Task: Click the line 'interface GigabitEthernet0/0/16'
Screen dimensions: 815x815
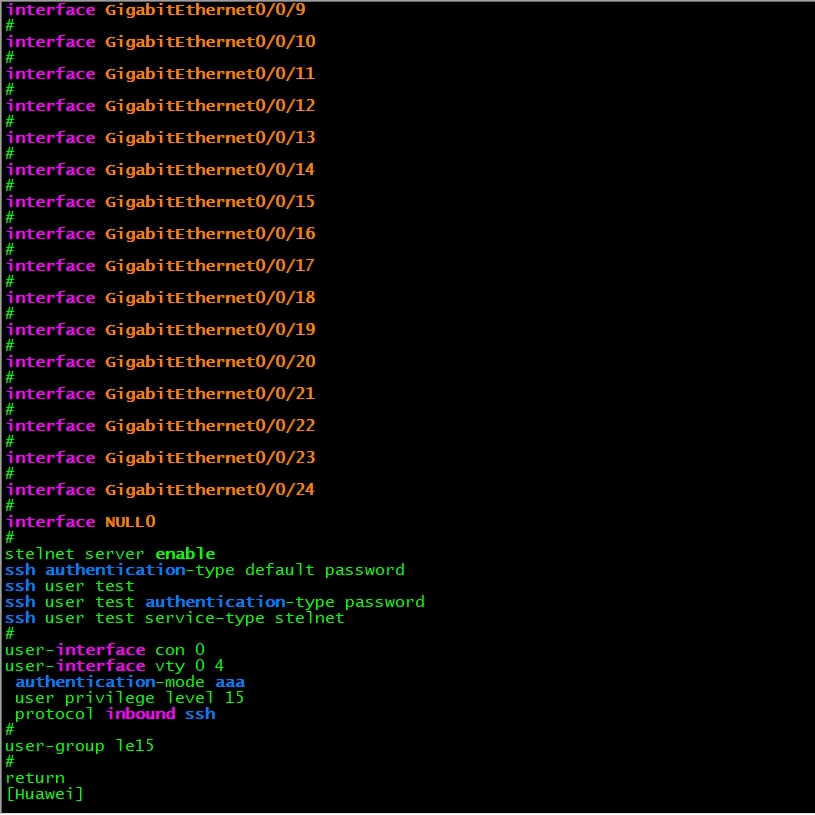Action: click(161, 234)
